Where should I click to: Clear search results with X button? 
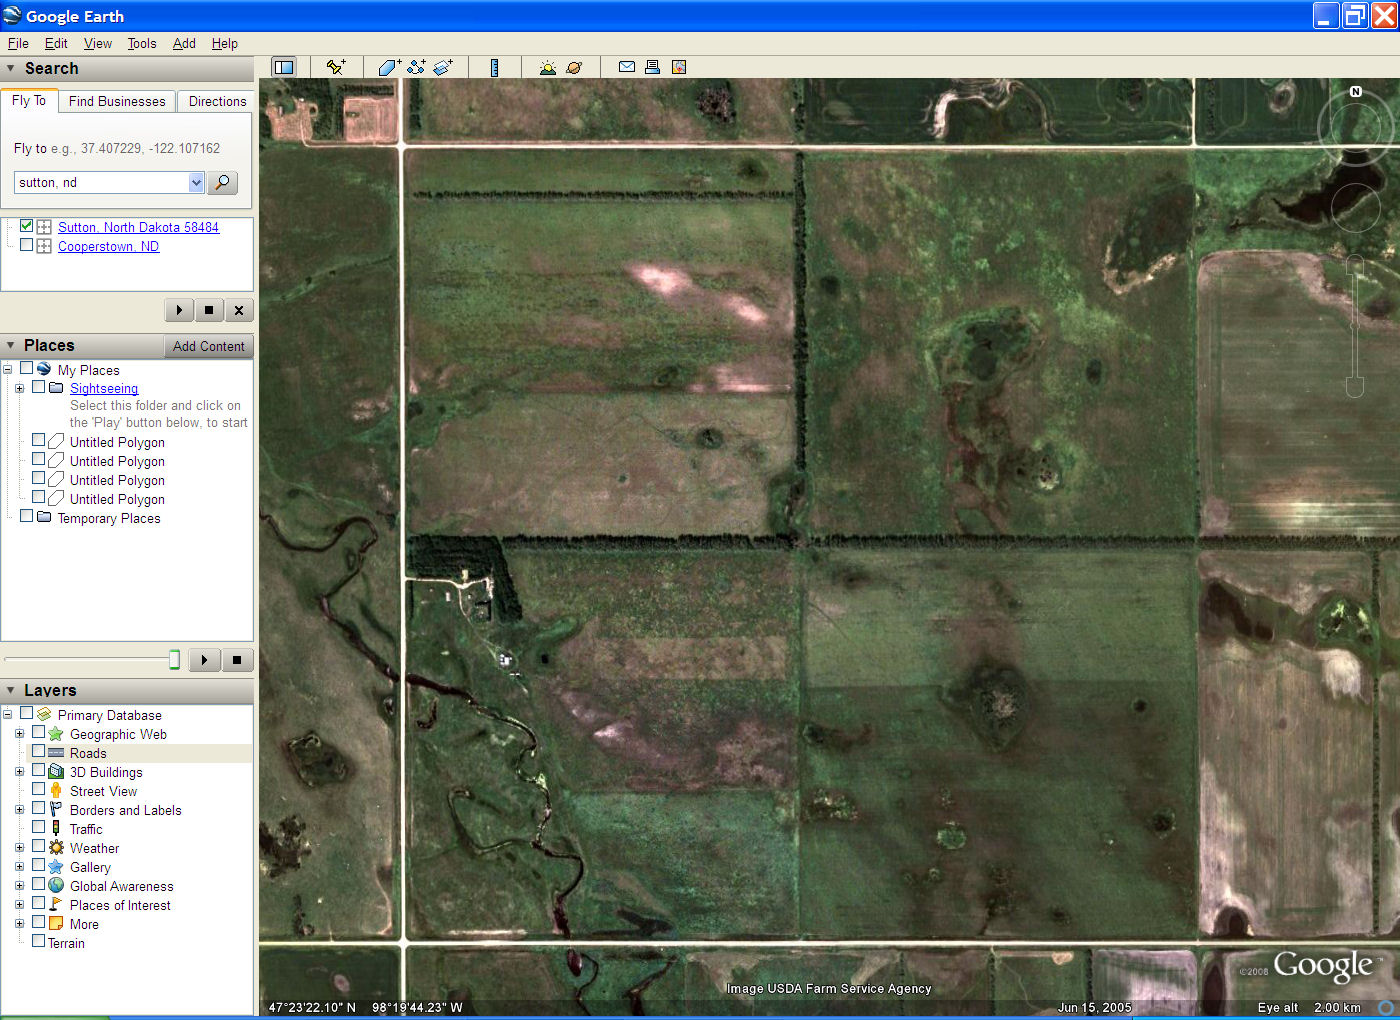click(x=239, y=310)
